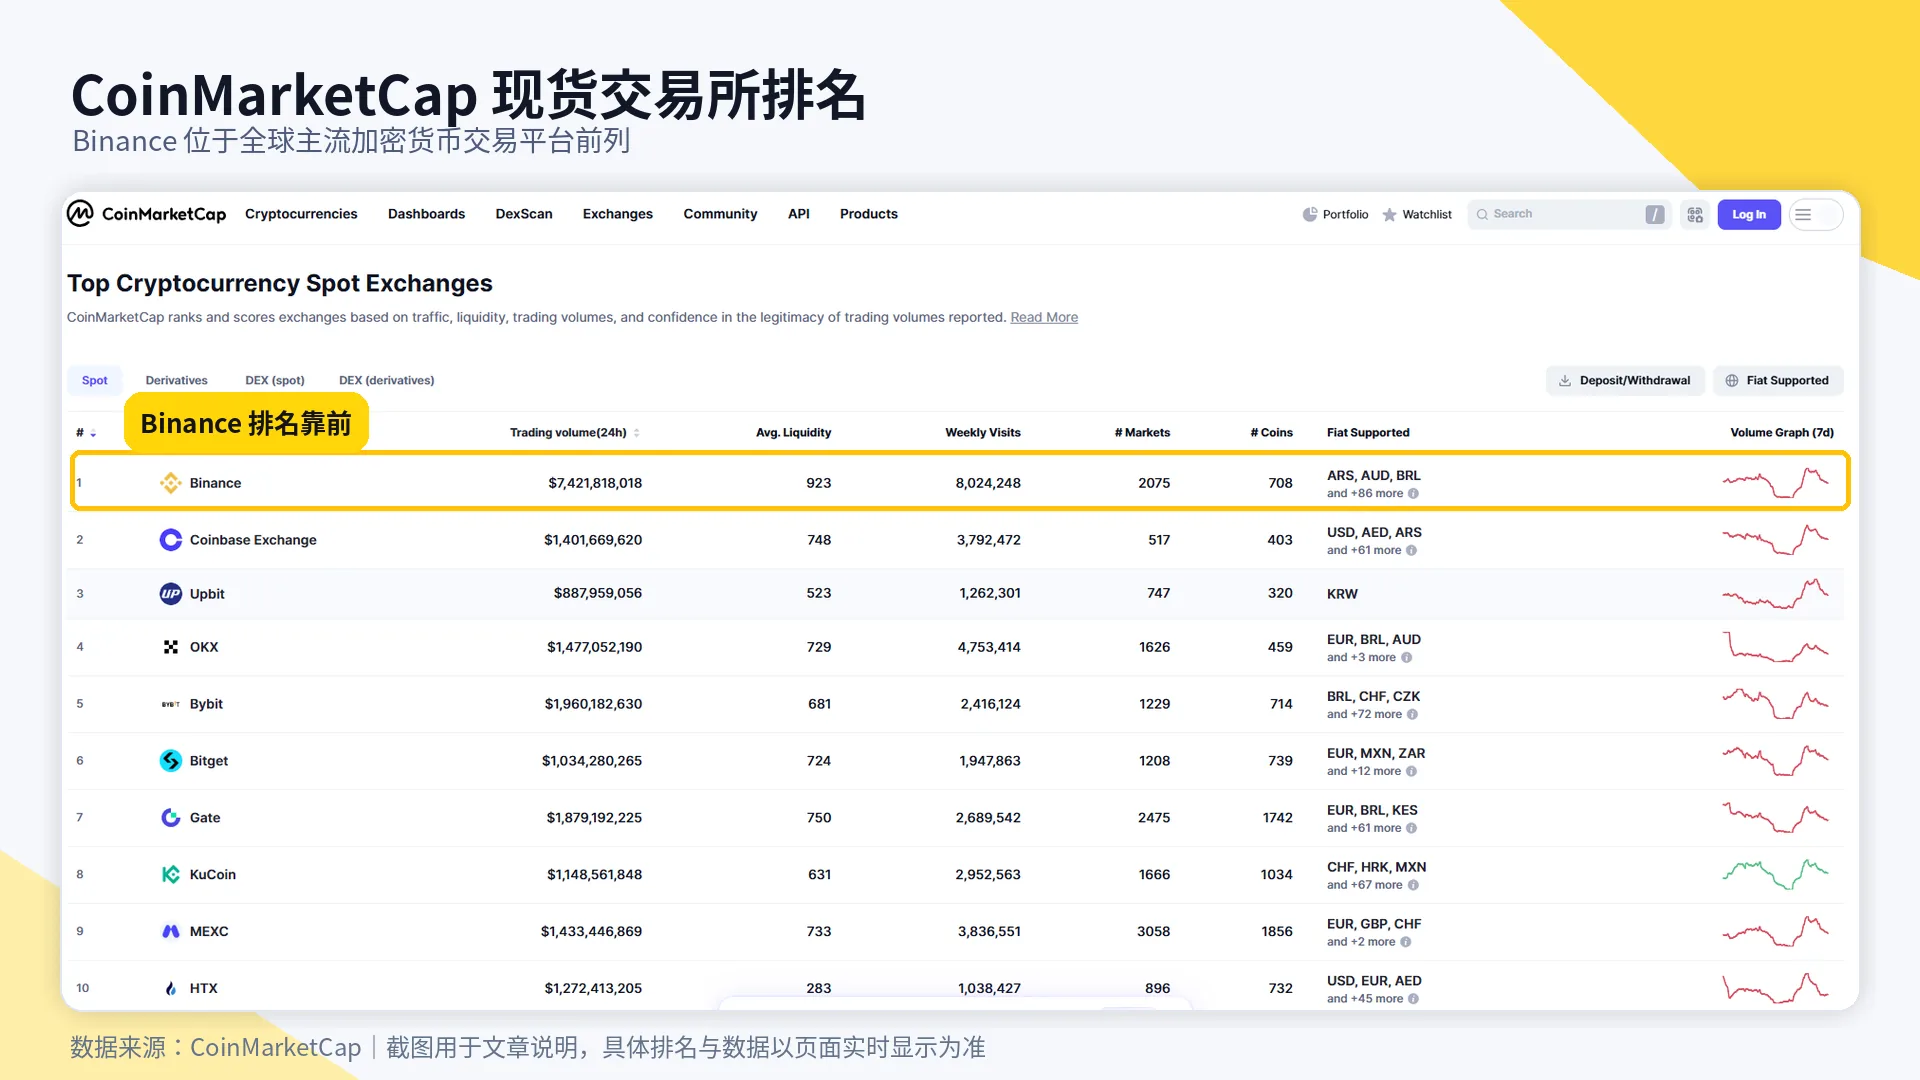Click the Bitget logo icon
Screen dimensions: 1920x1080
click(171, 761)
